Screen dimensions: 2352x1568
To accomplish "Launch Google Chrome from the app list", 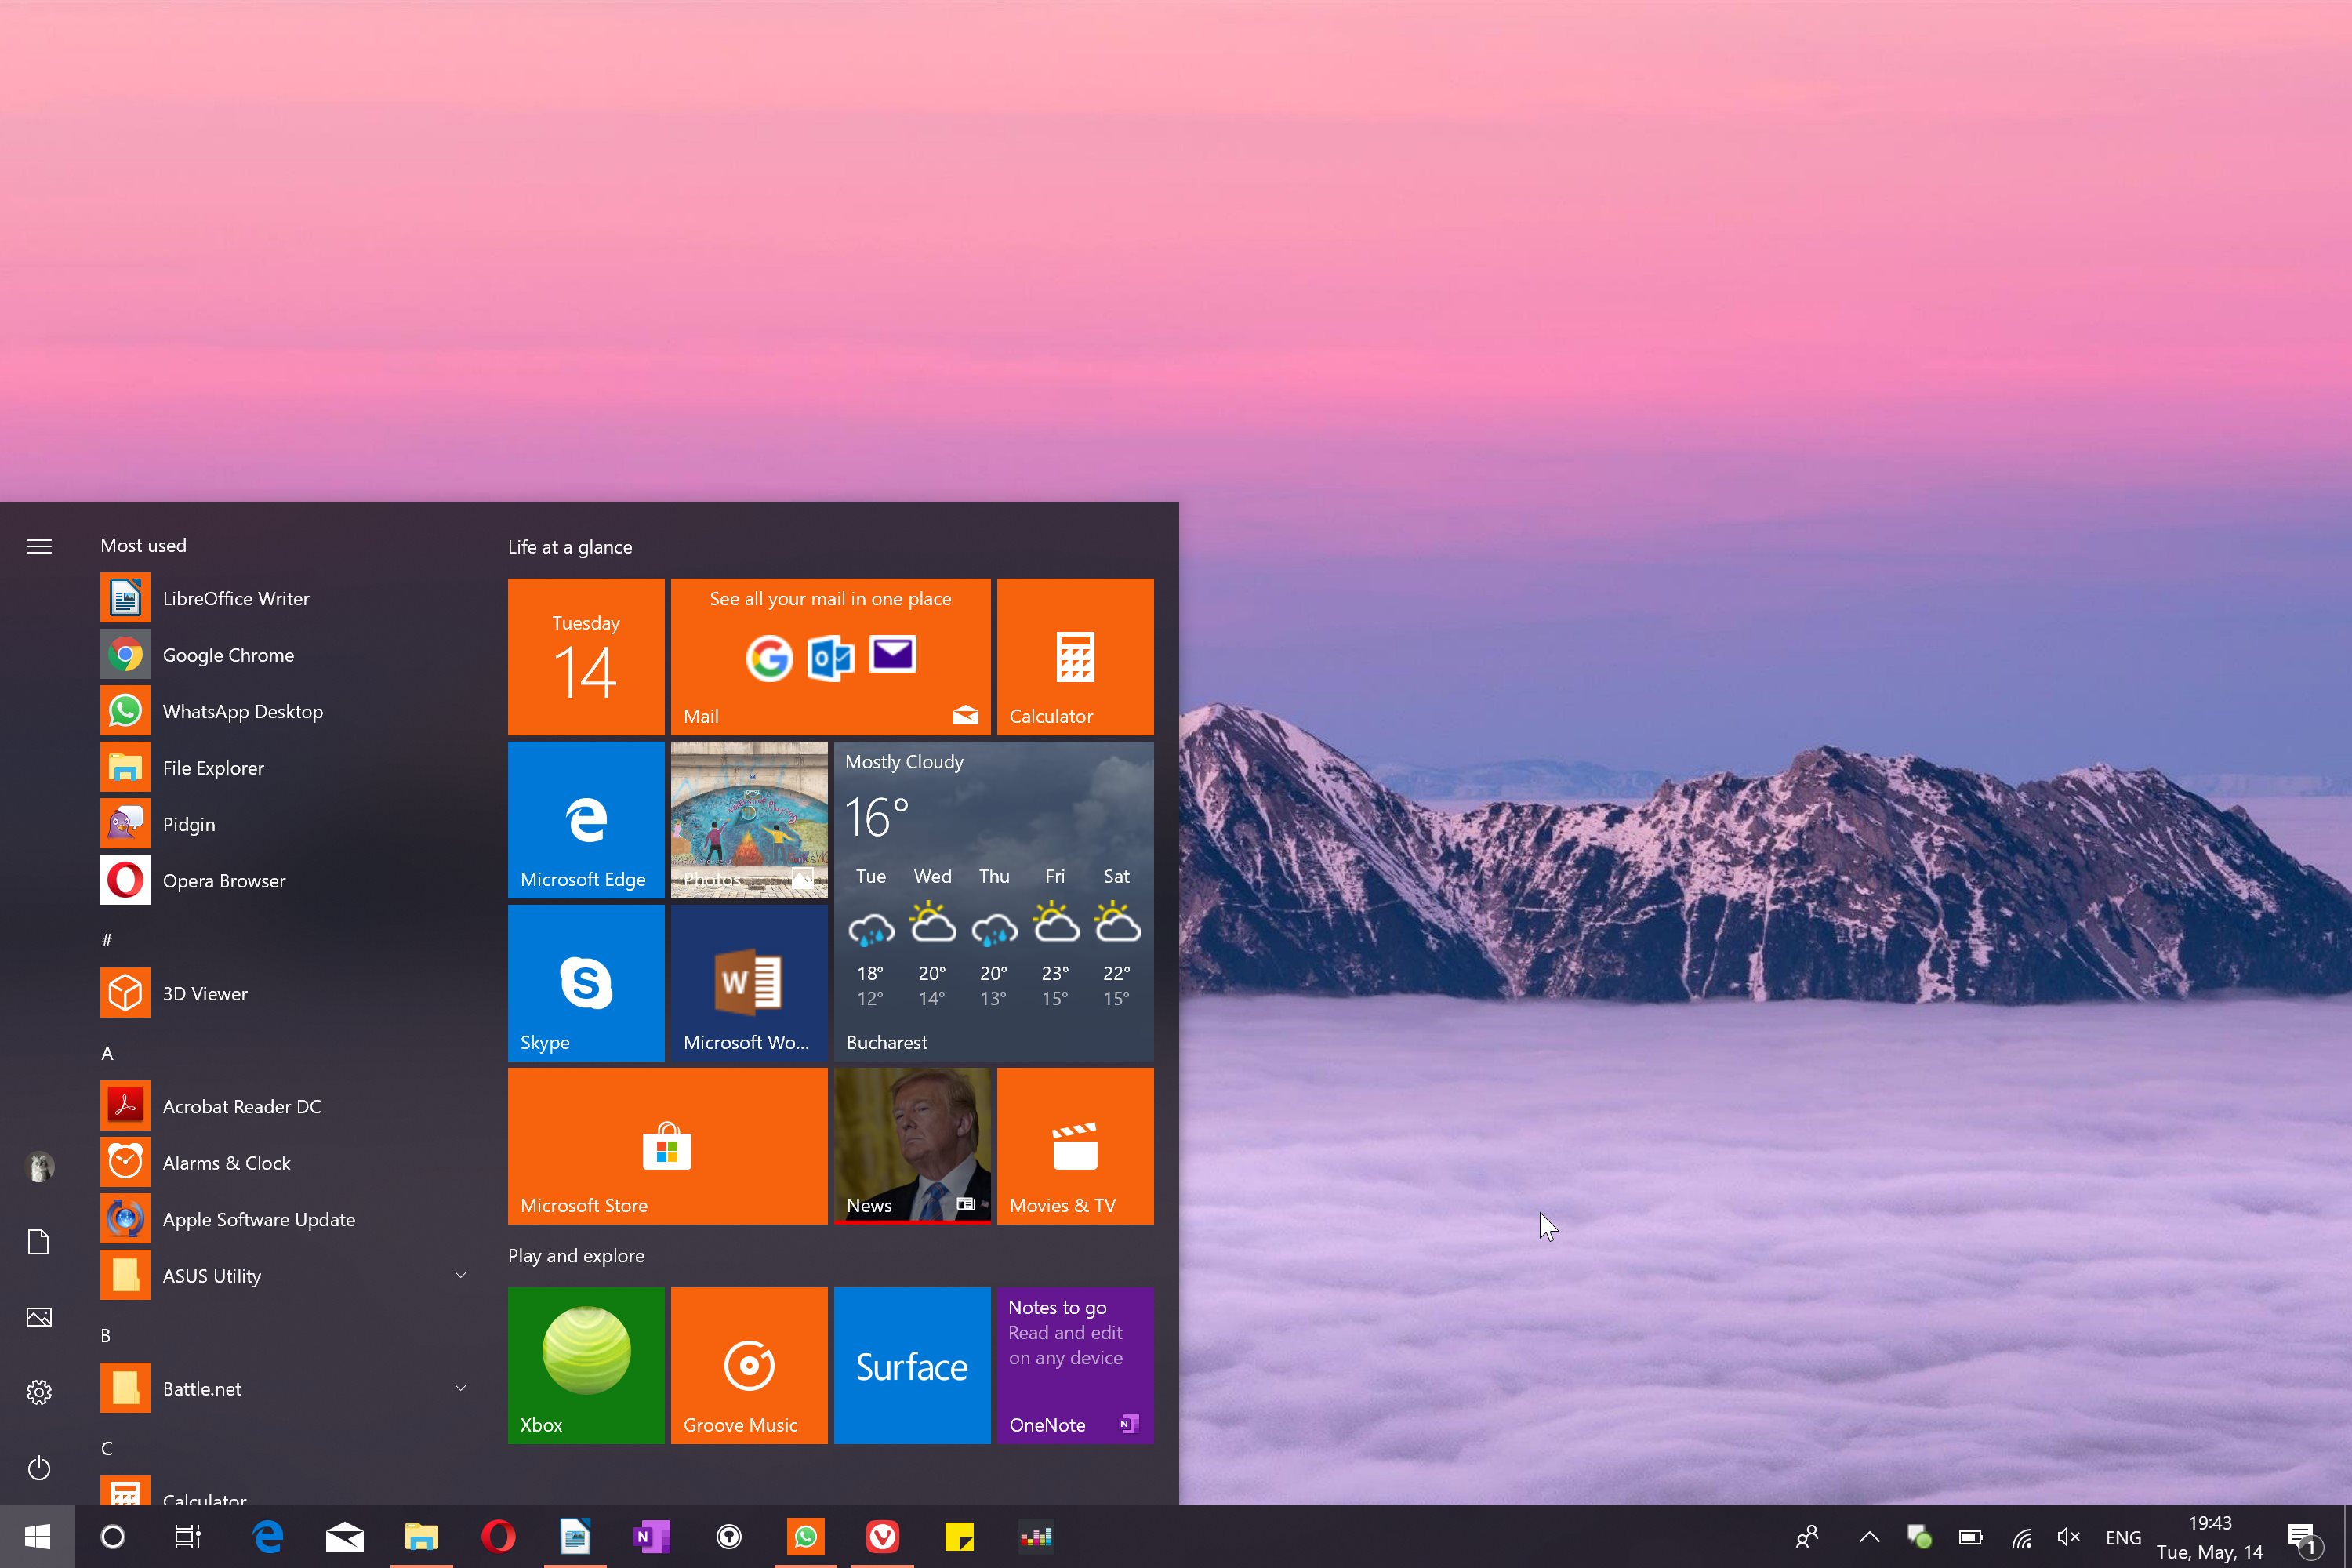I will 285,655.
